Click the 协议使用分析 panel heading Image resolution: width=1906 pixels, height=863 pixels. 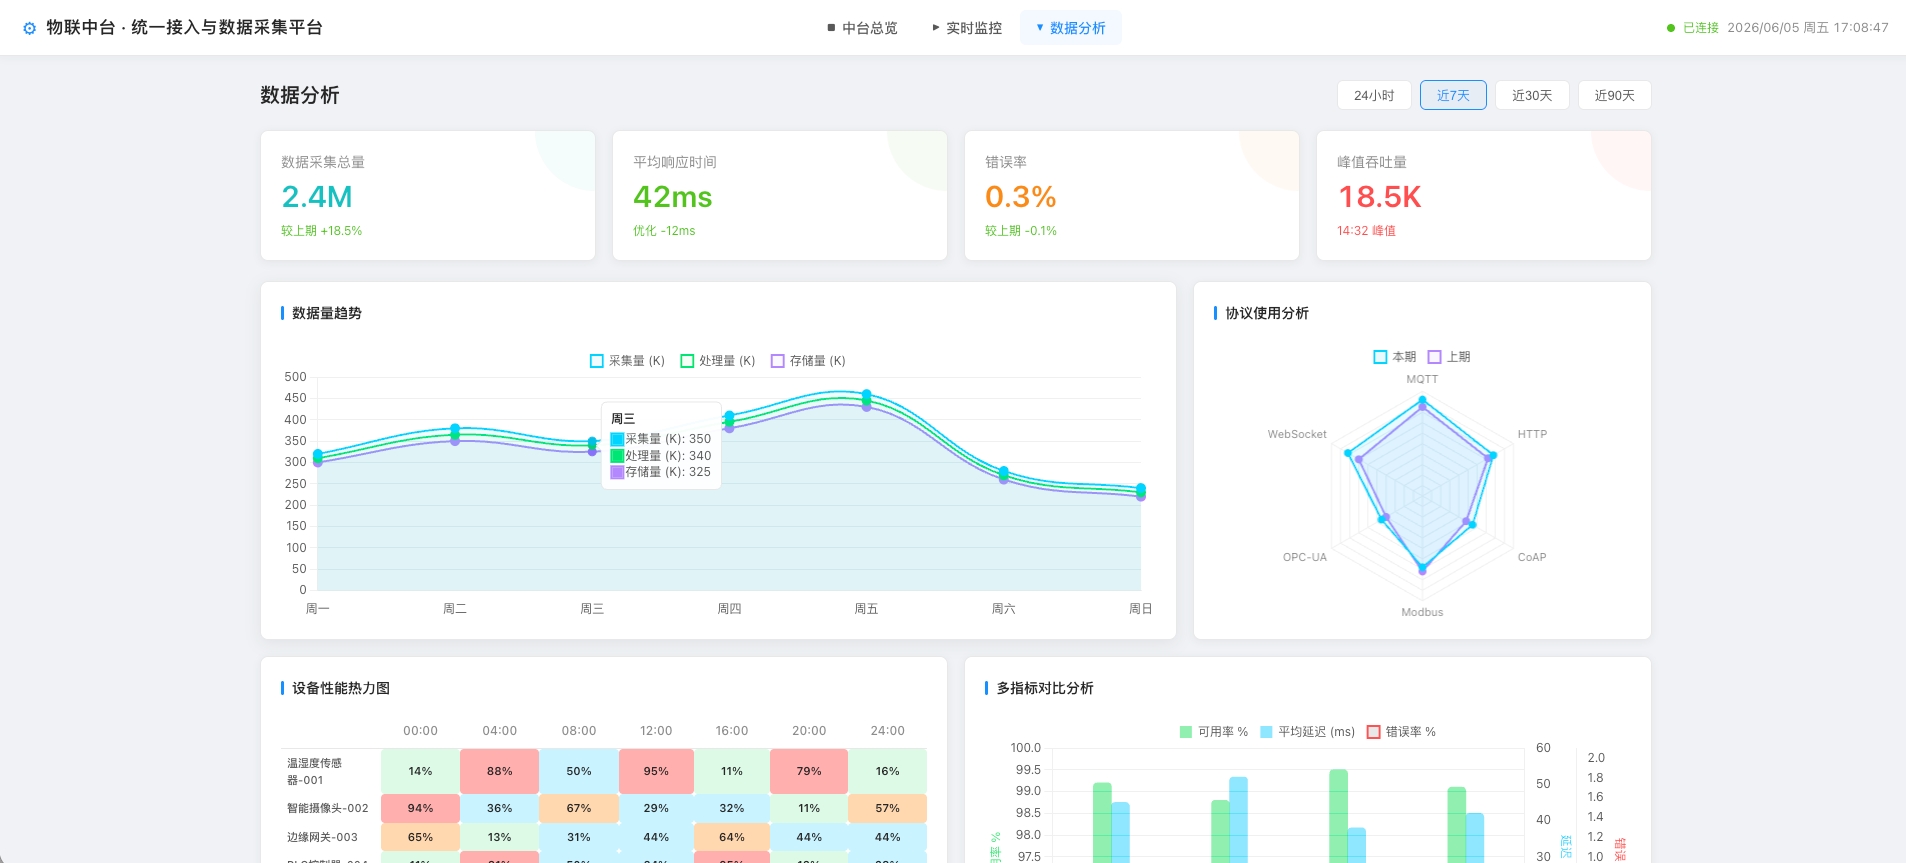click(x=1267, y=313)
